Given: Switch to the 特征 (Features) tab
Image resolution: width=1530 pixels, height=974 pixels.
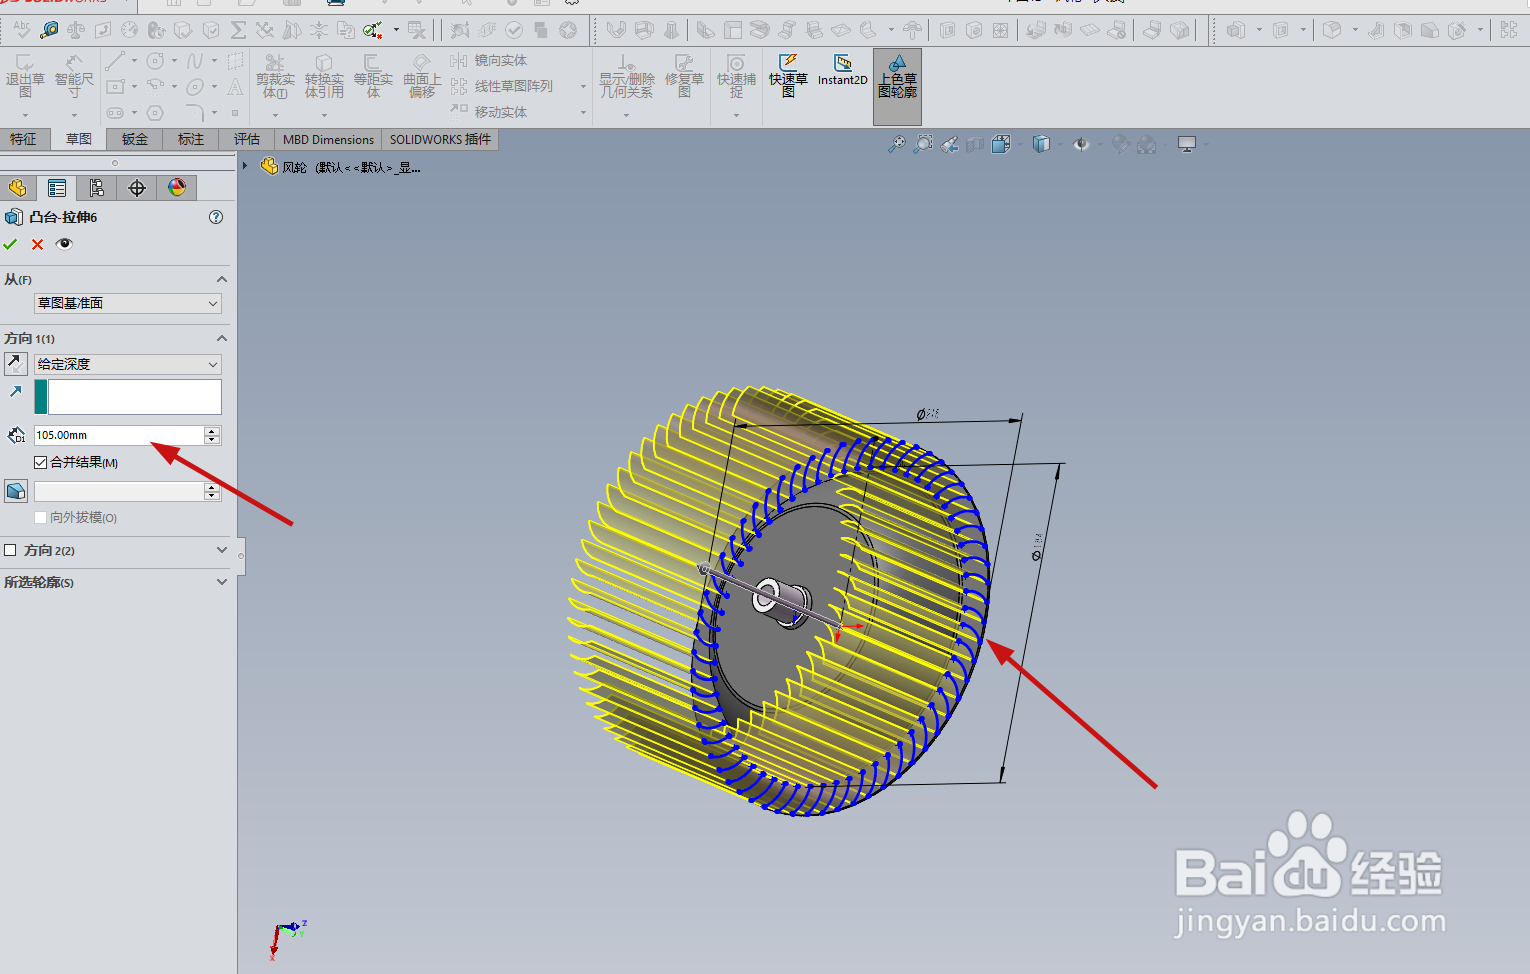Looking at the screenshot, I should [23, 139].
